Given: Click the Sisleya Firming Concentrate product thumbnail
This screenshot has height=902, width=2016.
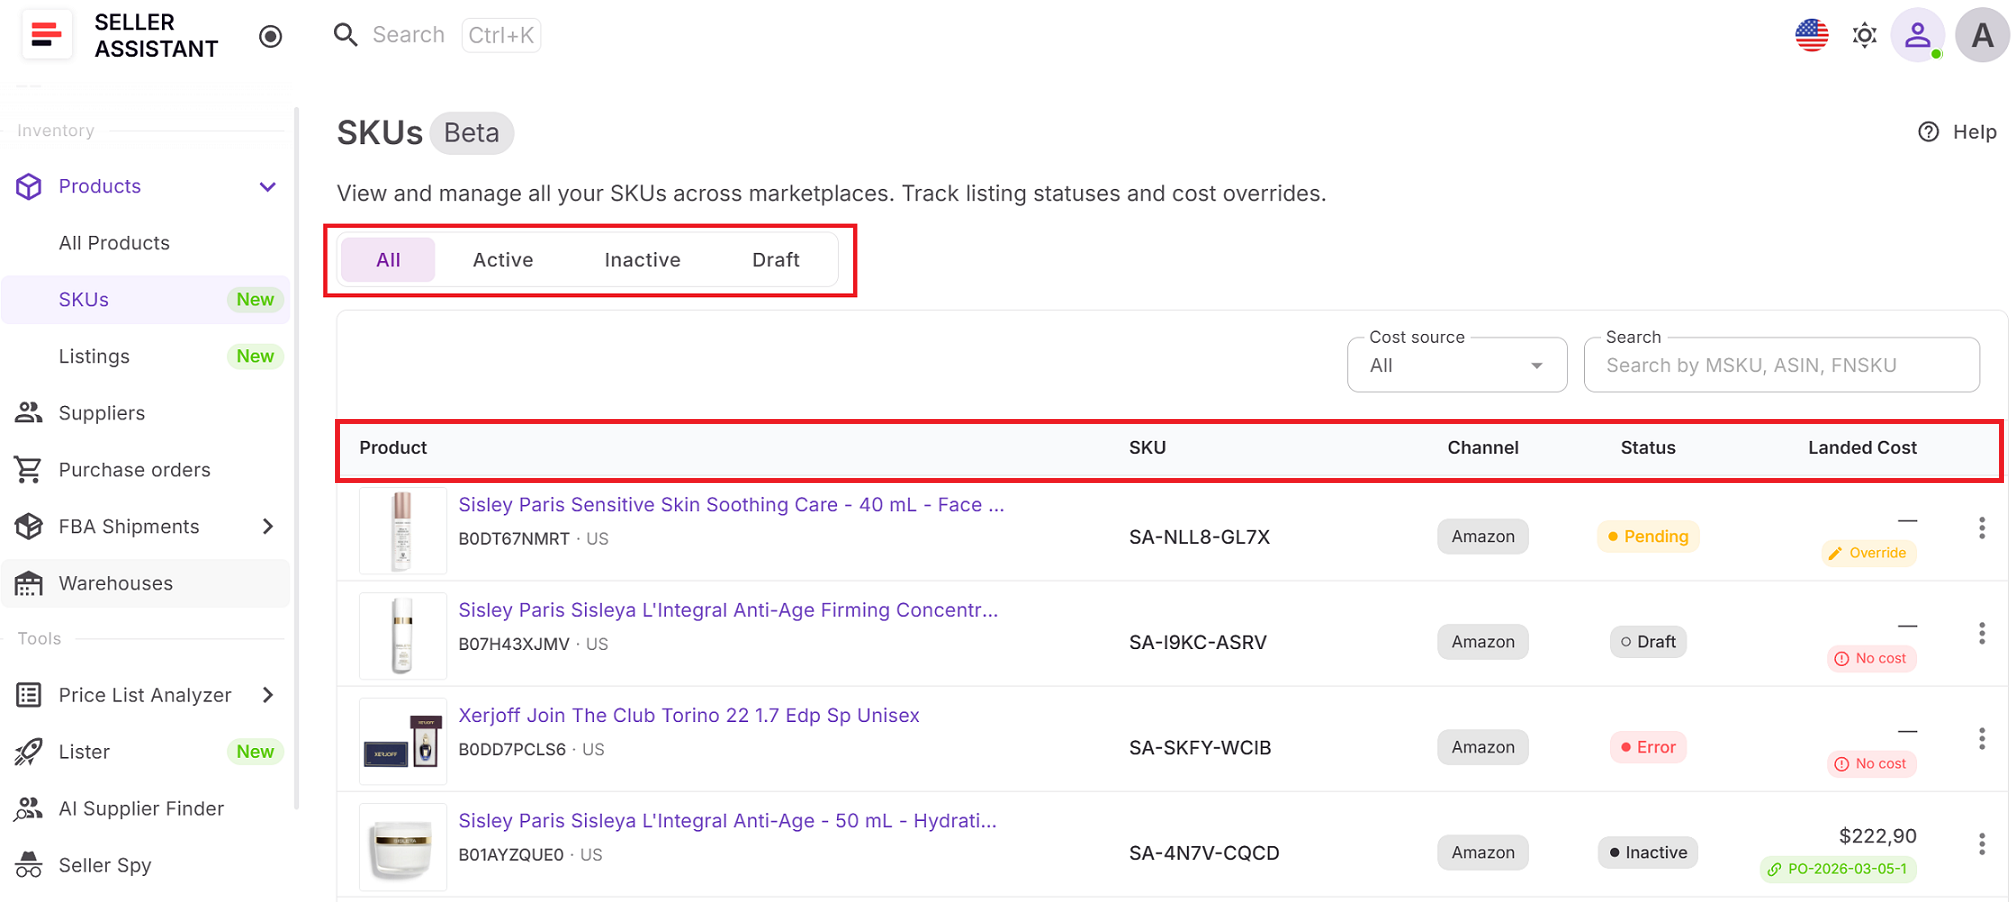Looking at the screenshot, I should [x=402, y=635].
